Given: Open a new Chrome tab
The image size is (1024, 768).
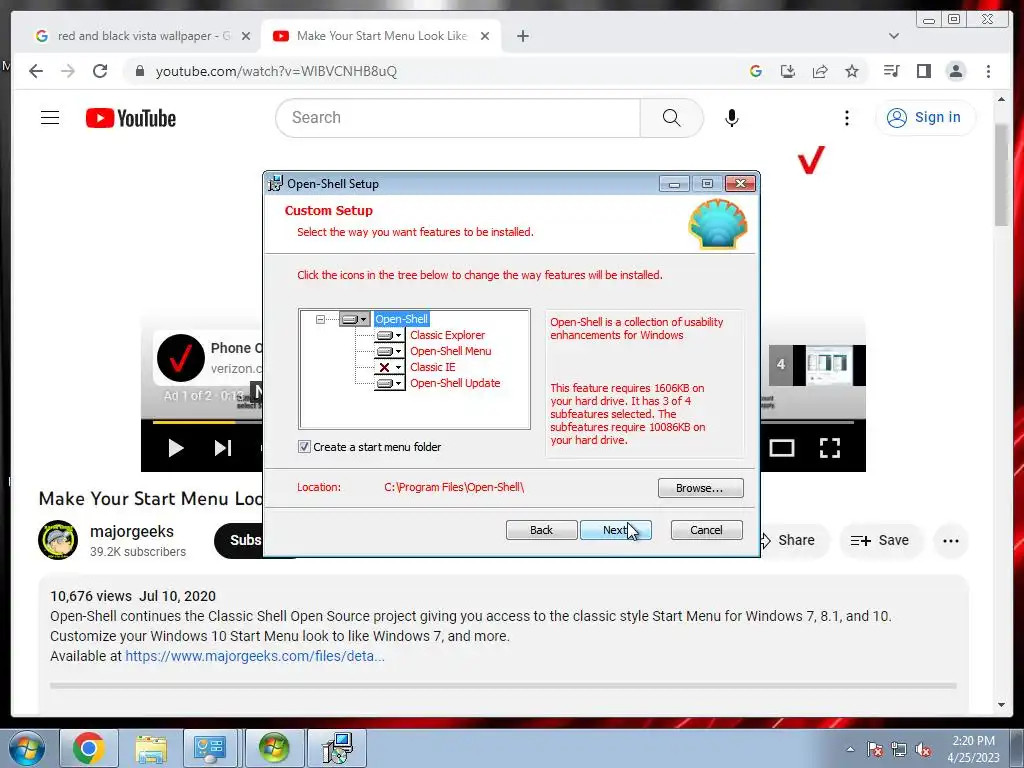Looking at the screenshot, I should (x=523, y=36).
